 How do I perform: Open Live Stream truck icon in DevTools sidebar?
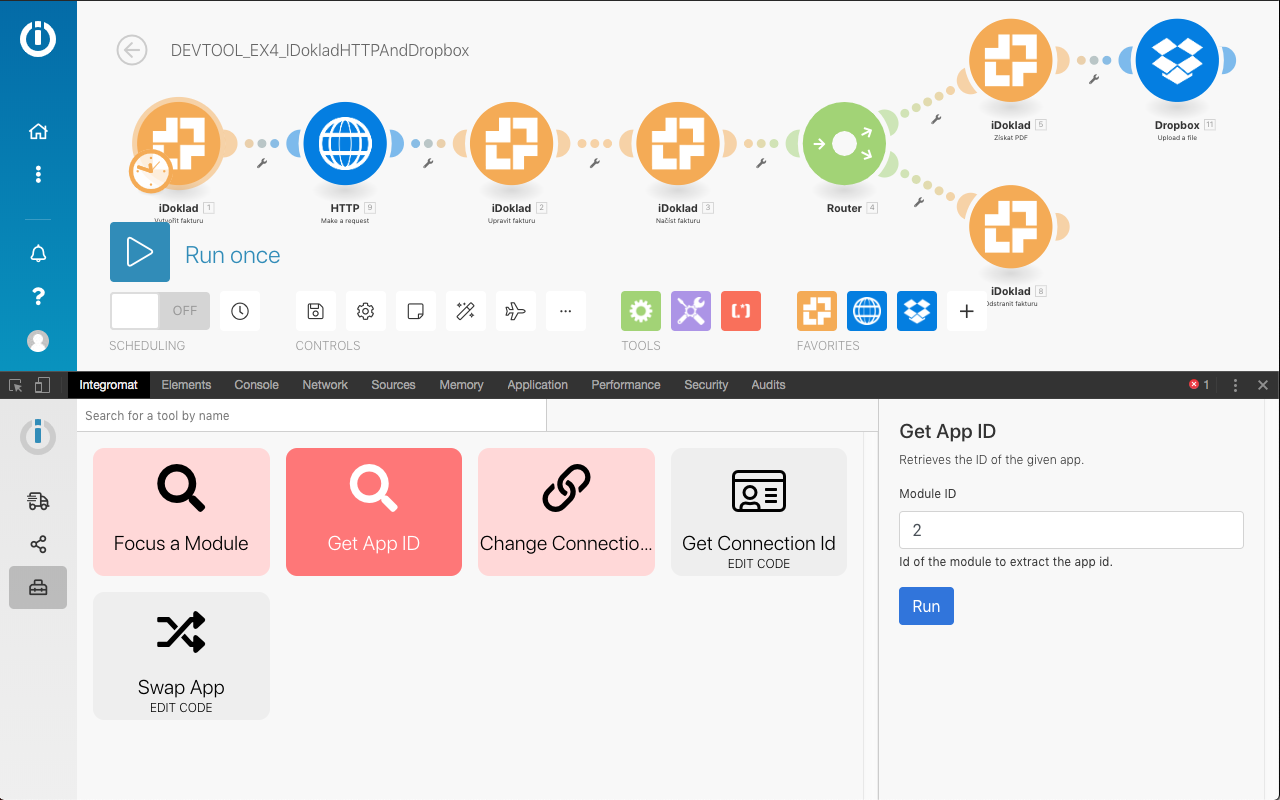coord(38,501)
